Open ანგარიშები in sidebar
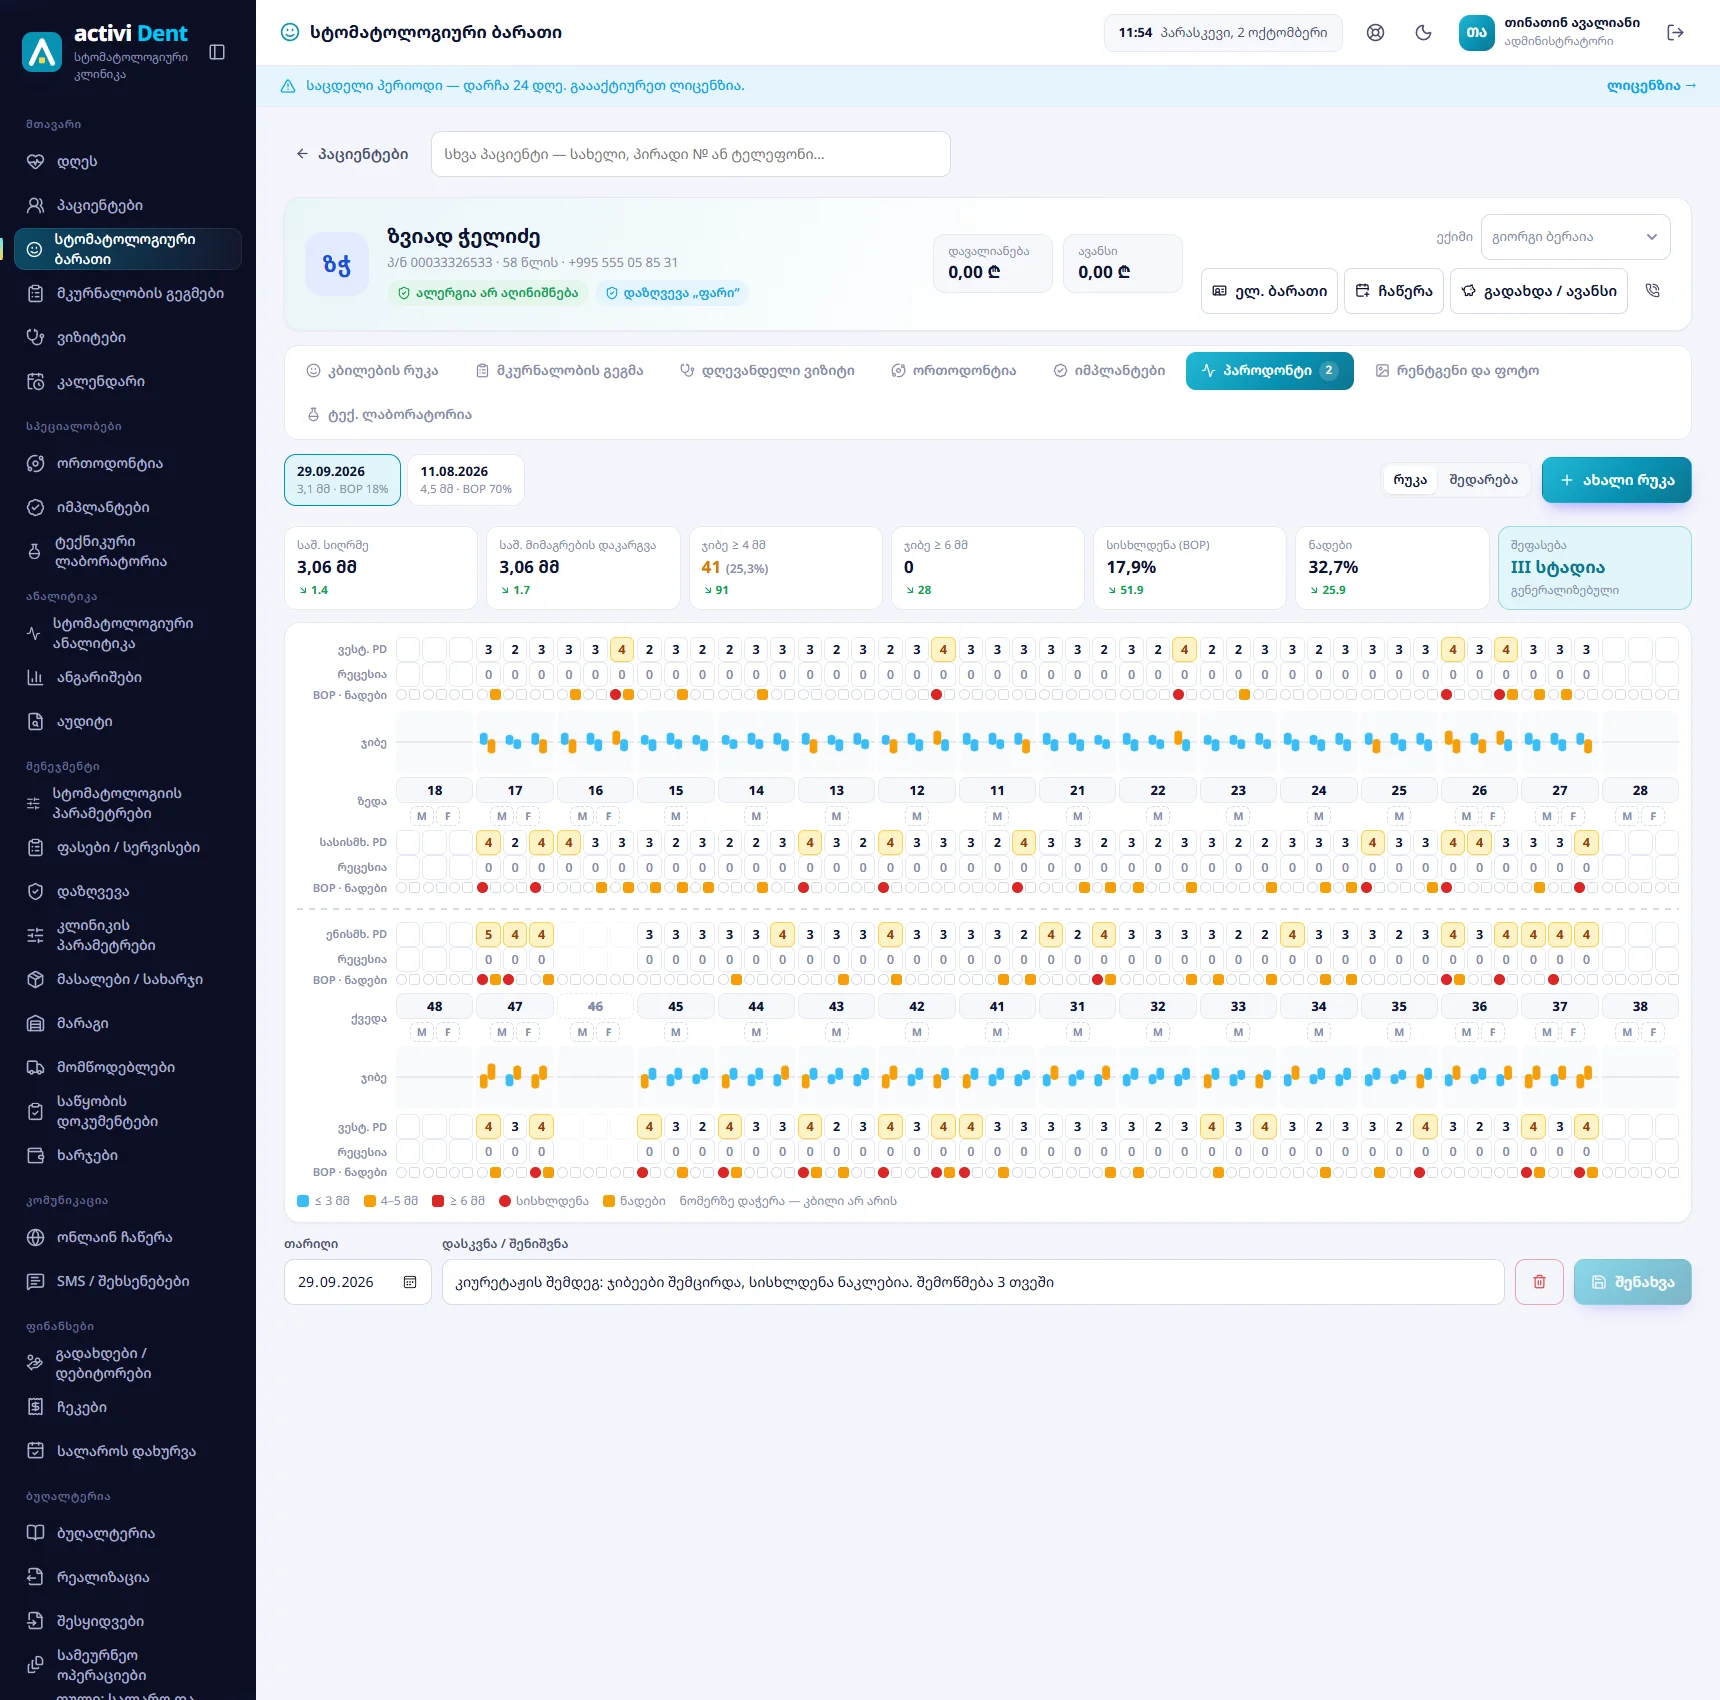Image resolution: width=1720 pixels, height=1700 pixels. 128,677
